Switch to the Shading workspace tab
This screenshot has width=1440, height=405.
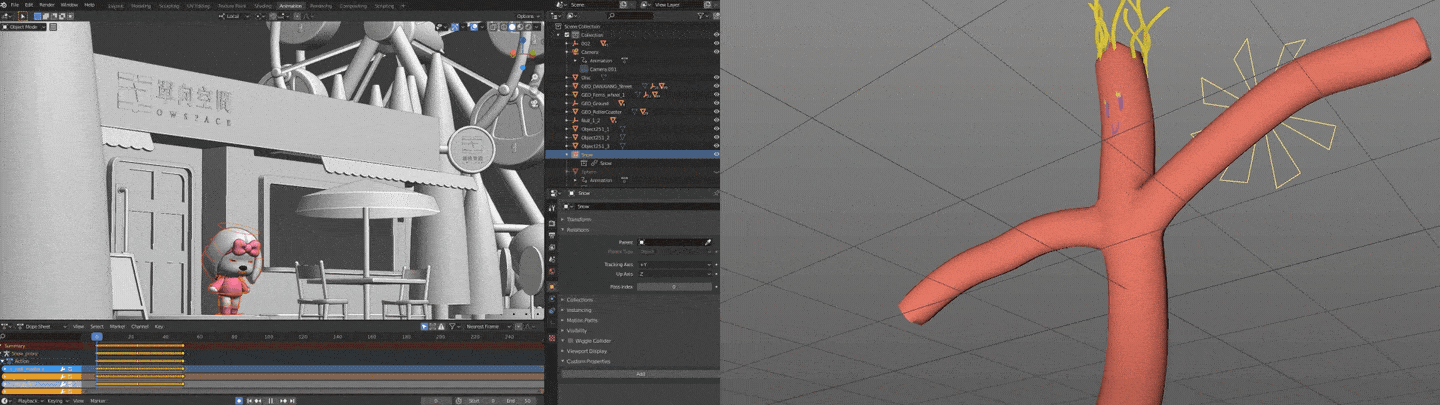(263, 6)
